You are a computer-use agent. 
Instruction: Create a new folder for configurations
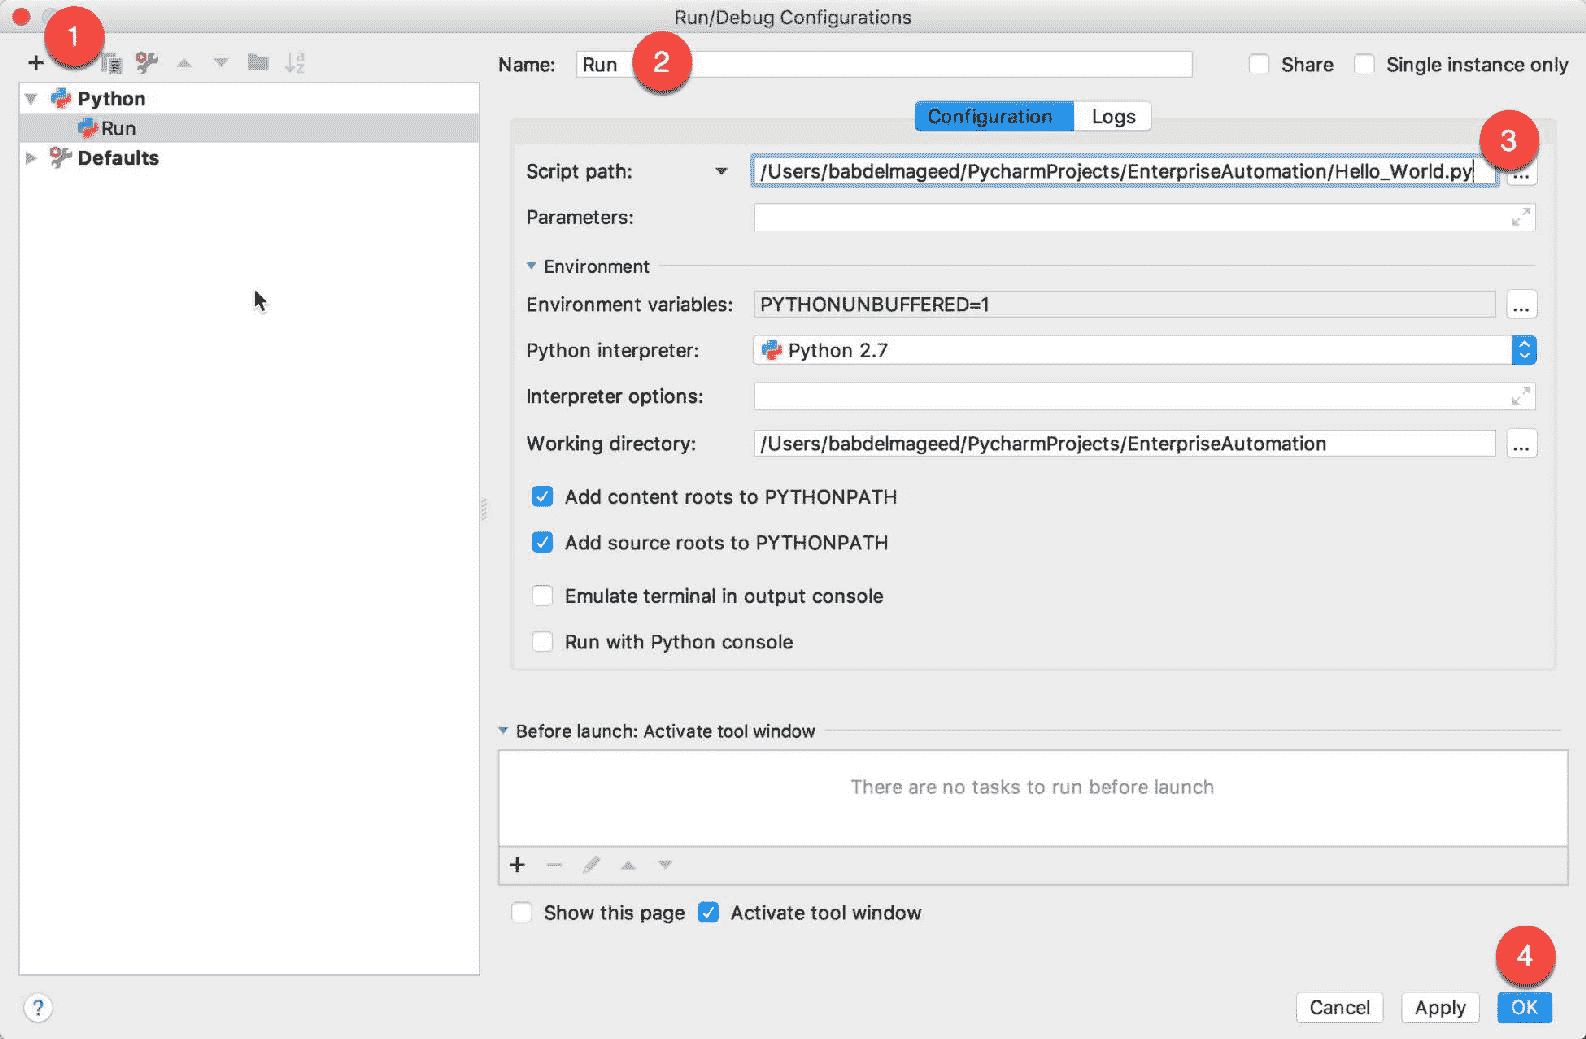258,63
